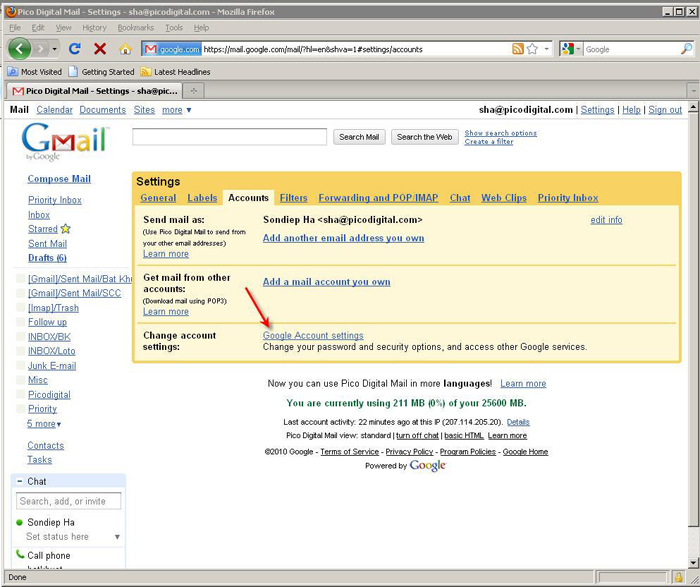
Task: Click the account activity Details link
Action: tap(518, 422)
